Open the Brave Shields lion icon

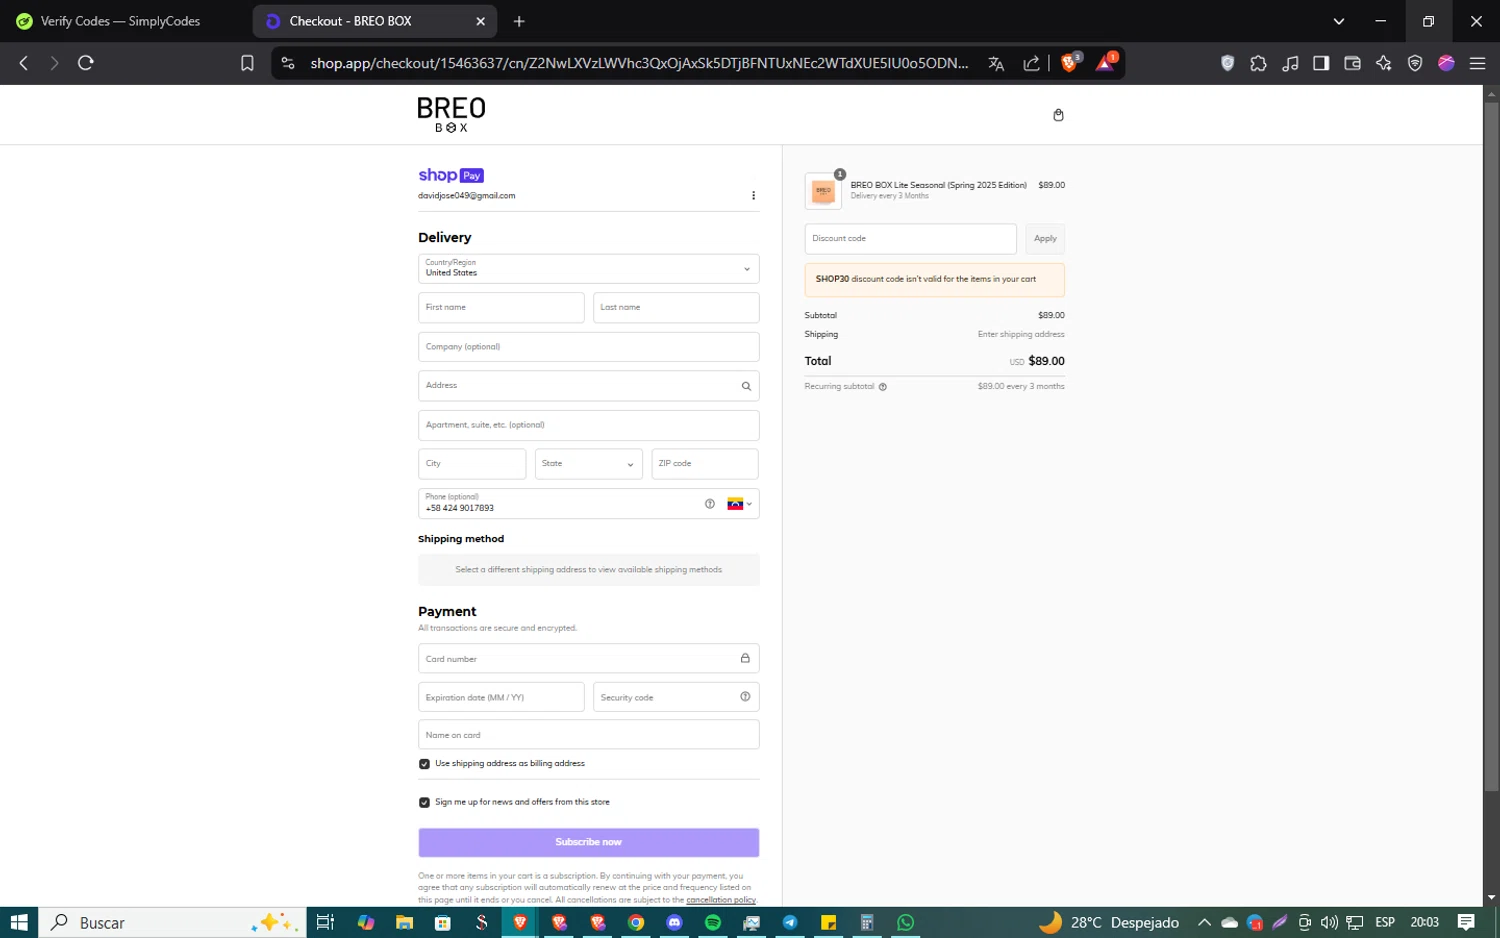pos(1070,63)
